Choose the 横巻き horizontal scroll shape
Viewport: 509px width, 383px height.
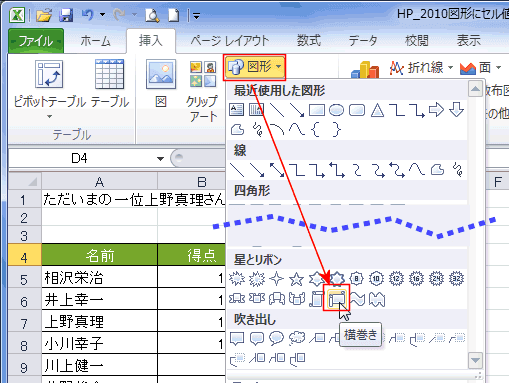337,298
